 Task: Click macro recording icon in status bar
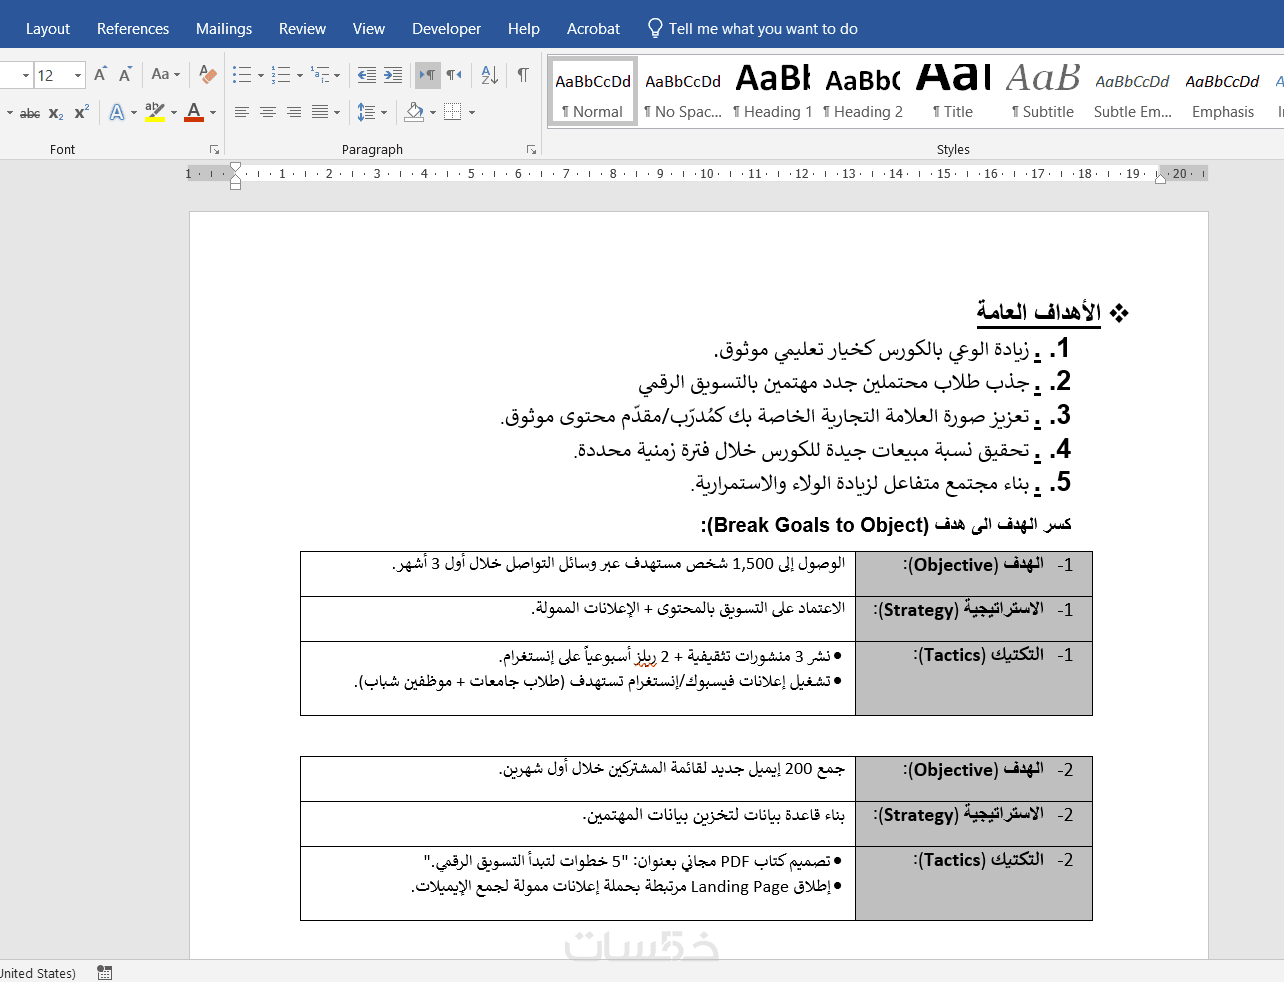coord(104,972)
